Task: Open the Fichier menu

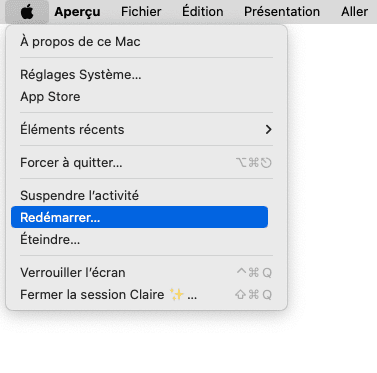Action: point(141,12)
